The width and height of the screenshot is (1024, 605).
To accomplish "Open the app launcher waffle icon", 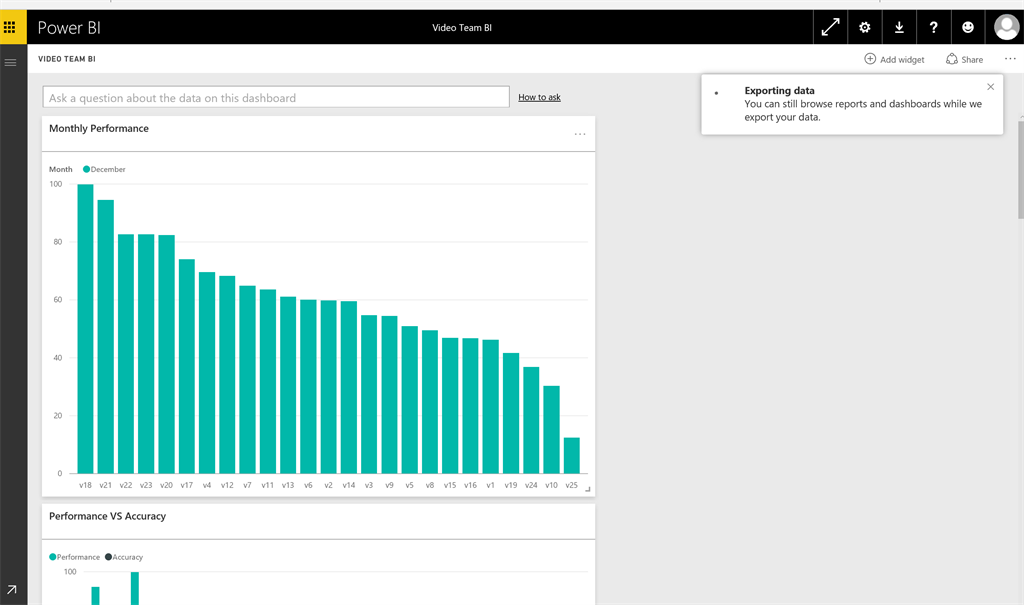I will coord(10,27).
